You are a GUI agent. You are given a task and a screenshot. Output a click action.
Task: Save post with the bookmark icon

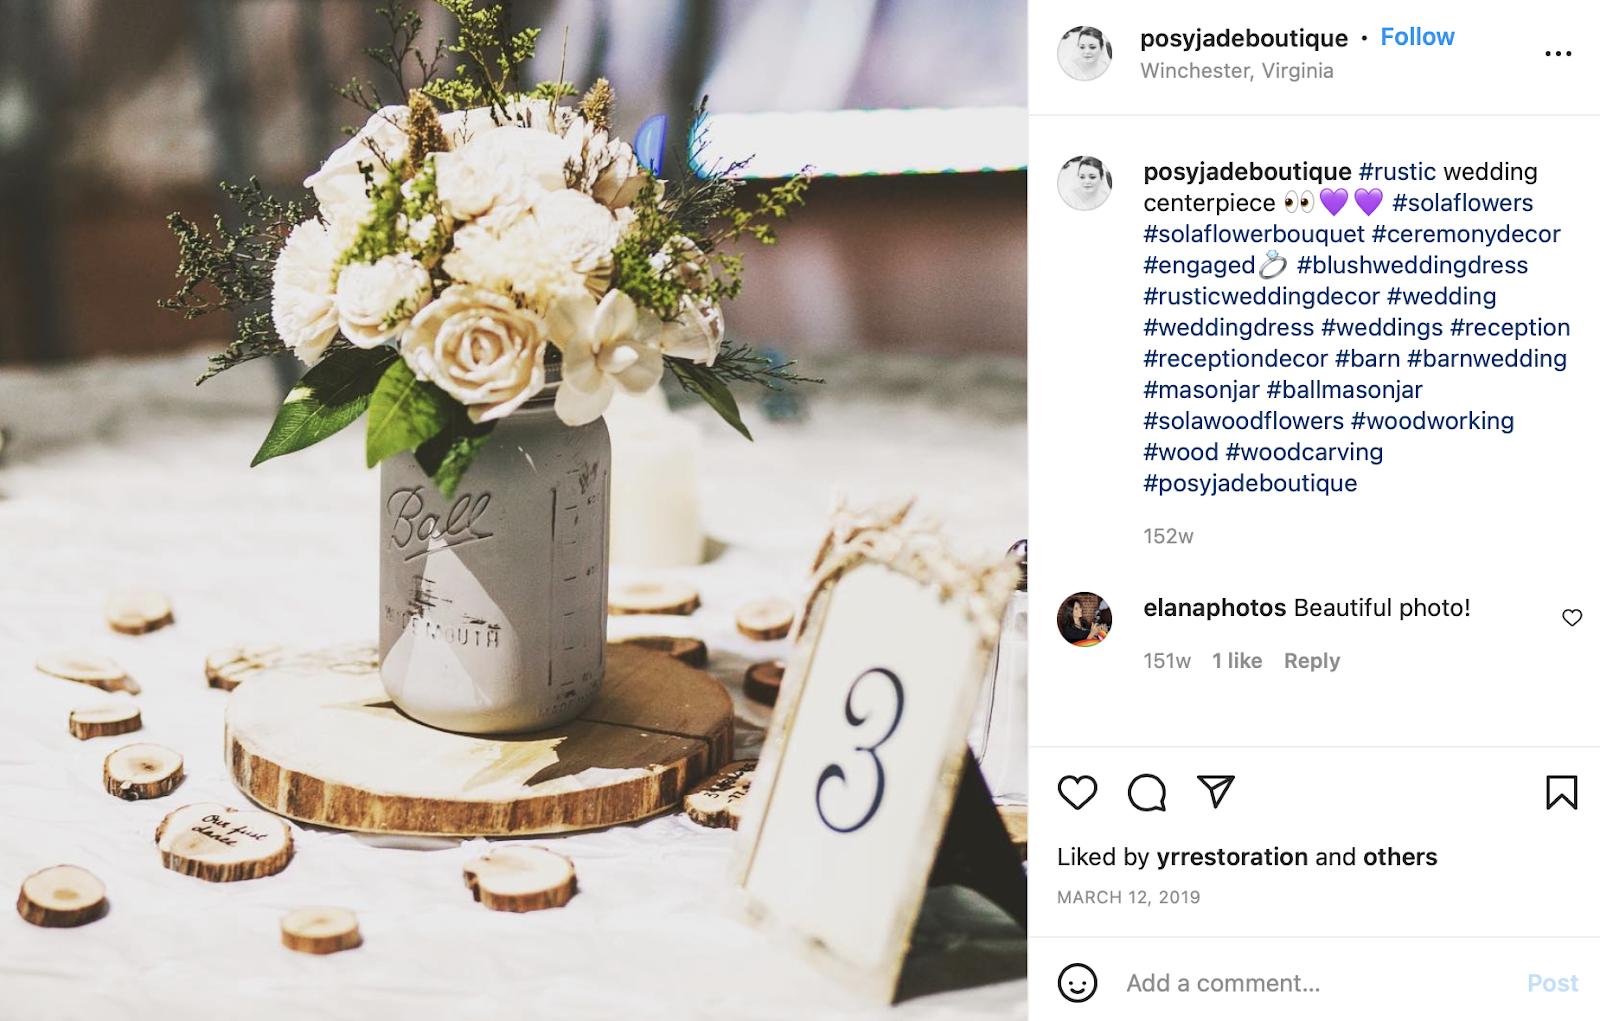(1561, 793)
